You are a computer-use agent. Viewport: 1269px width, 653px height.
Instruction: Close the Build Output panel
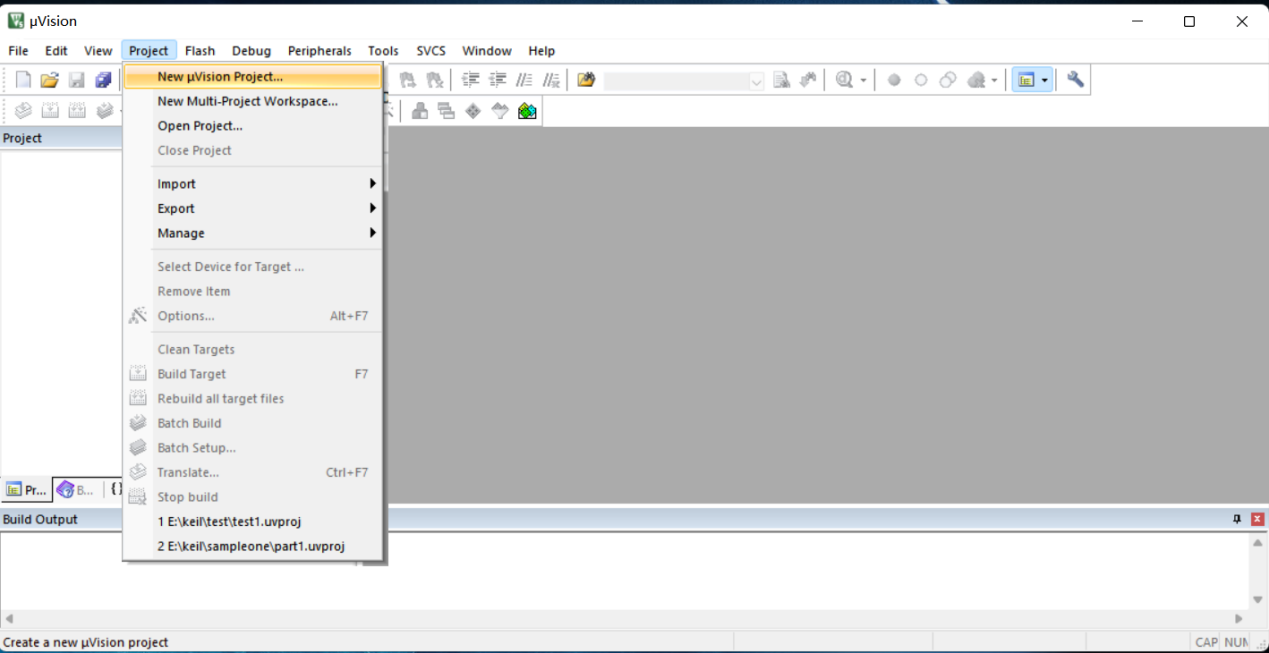coord(1258,519)
